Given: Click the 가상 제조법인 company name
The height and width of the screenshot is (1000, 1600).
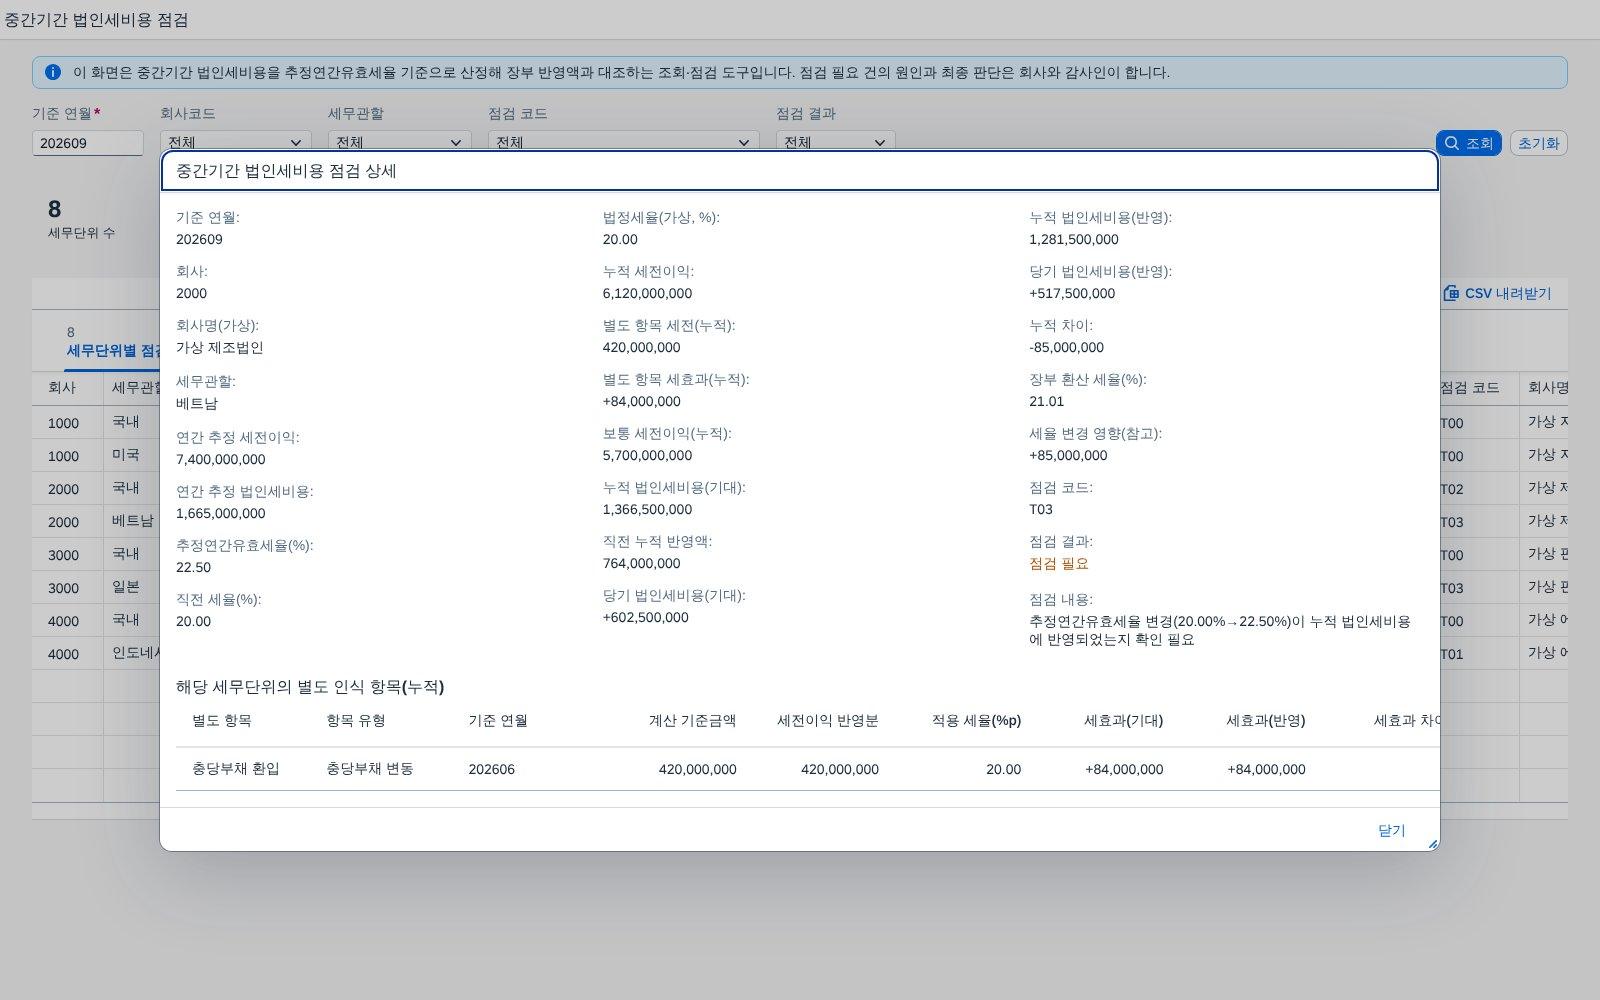Looking at the screenshot, I should point(220,347).
